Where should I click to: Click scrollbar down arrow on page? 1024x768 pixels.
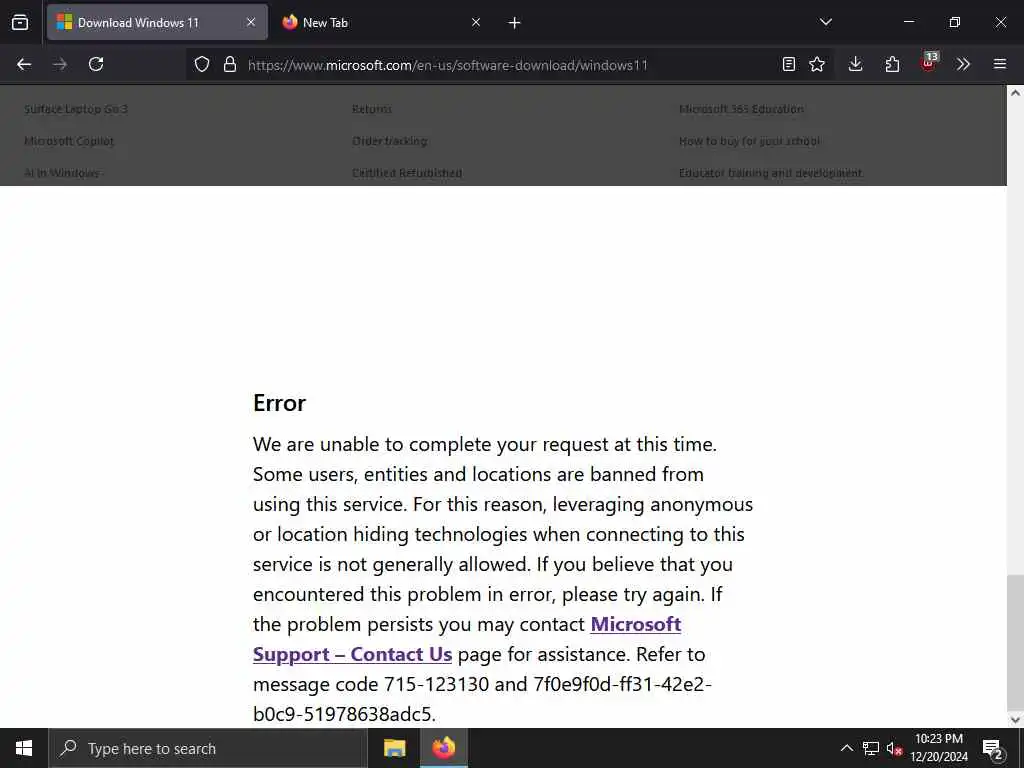pos(1015,720)
